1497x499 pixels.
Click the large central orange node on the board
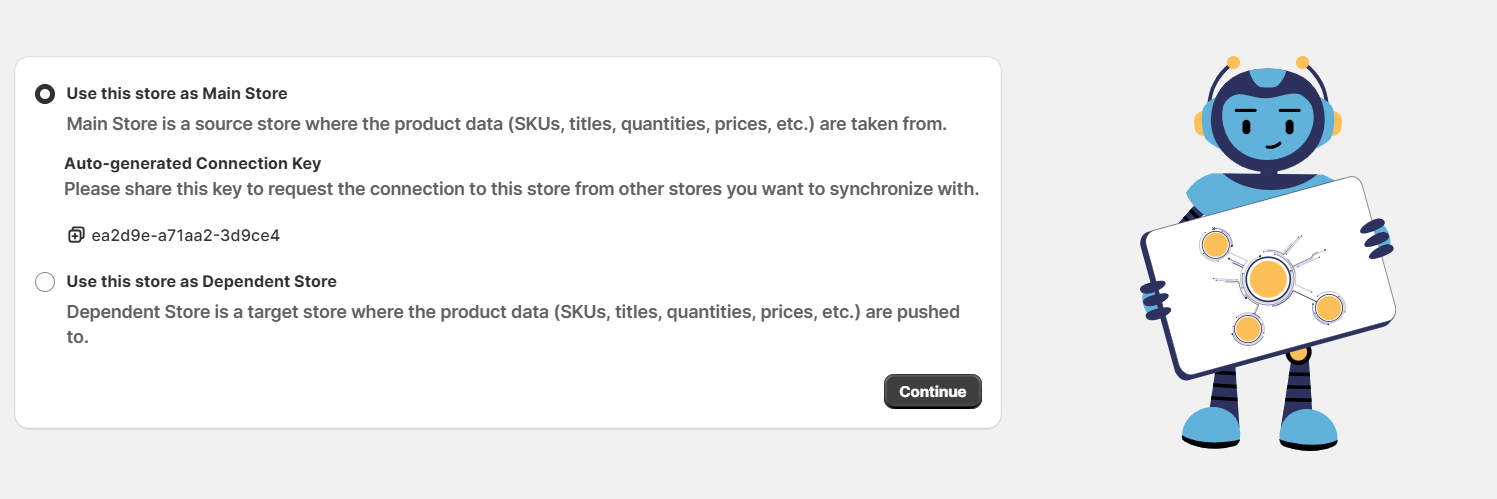point(1267,279)
